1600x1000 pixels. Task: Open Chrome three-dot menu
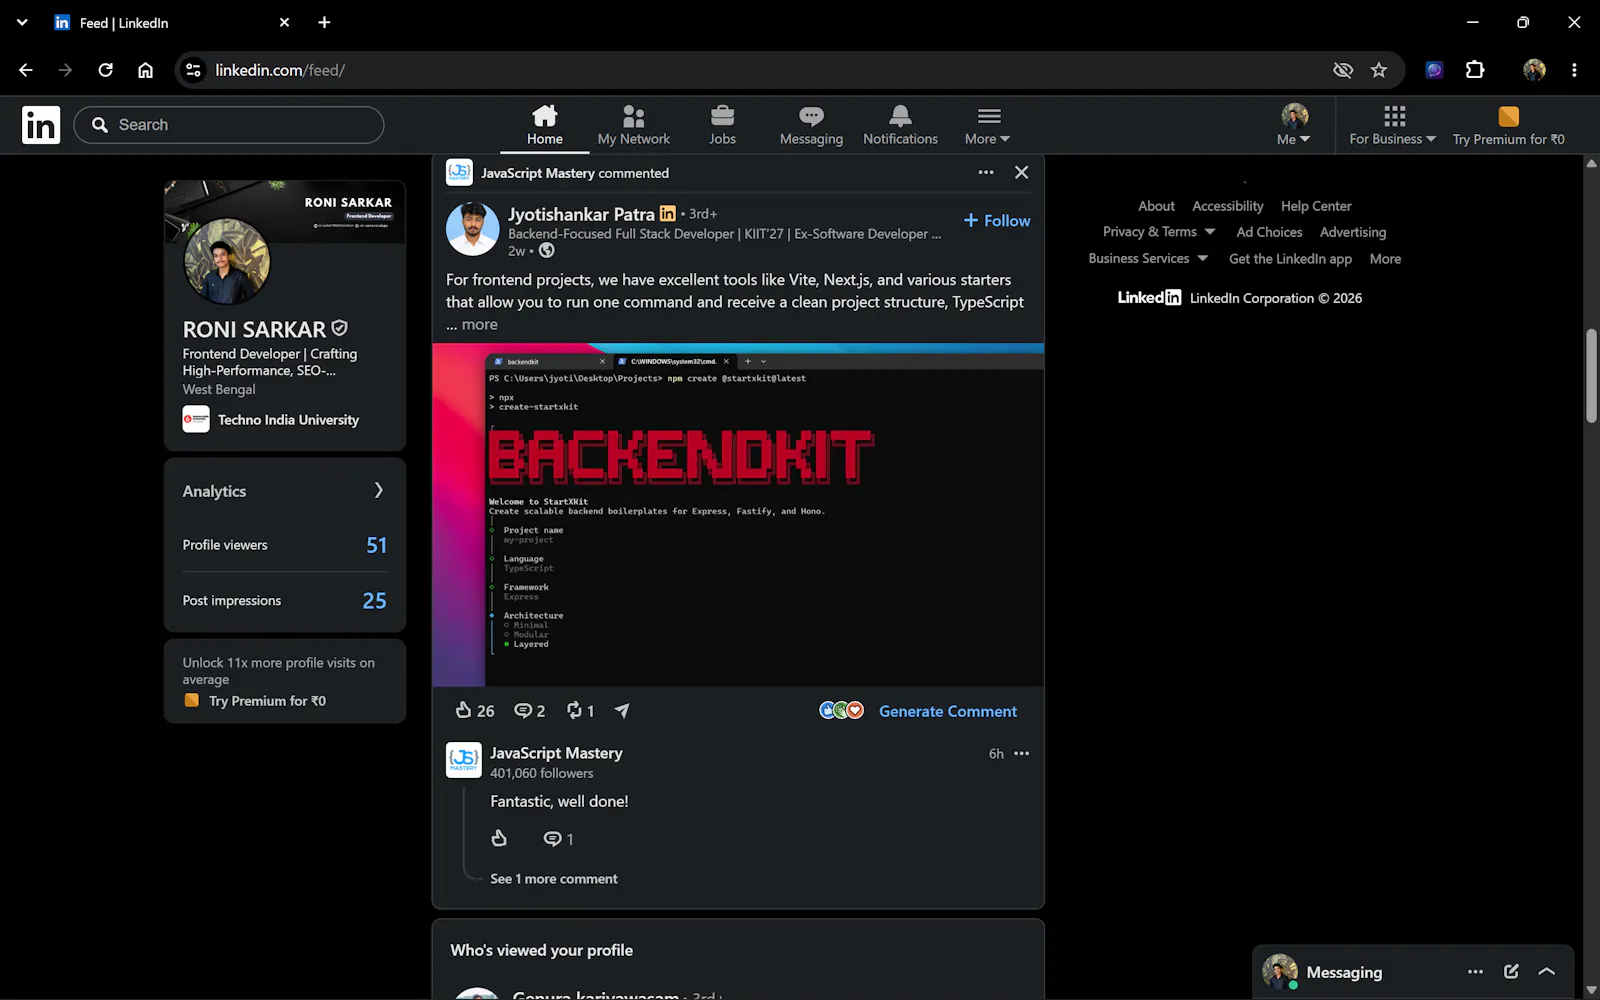(x=1574, y=70)
